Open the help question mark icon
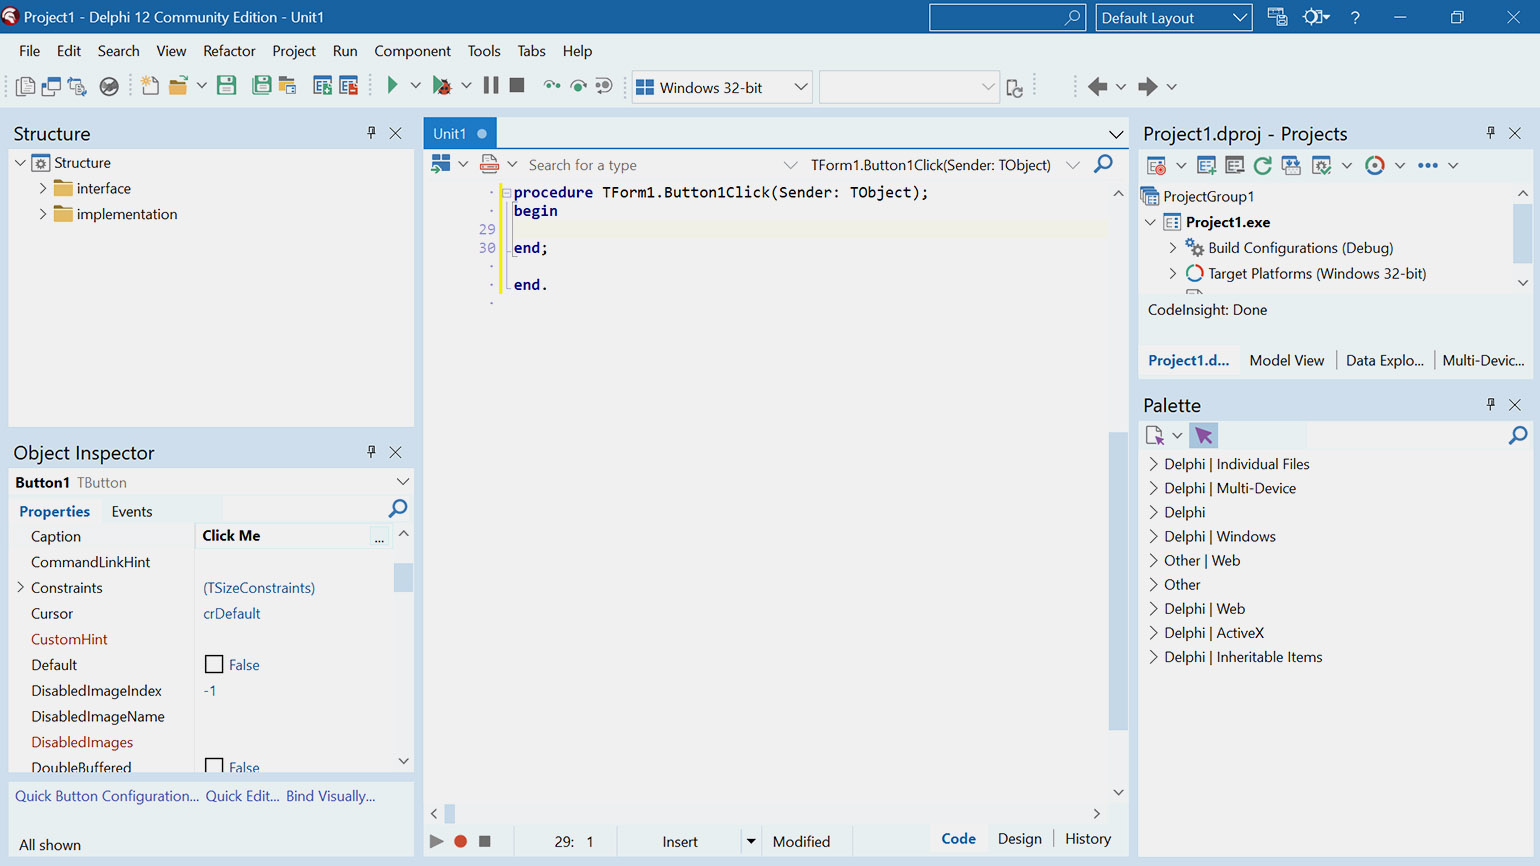1540x866 pixels. (x=1355, y=17)
